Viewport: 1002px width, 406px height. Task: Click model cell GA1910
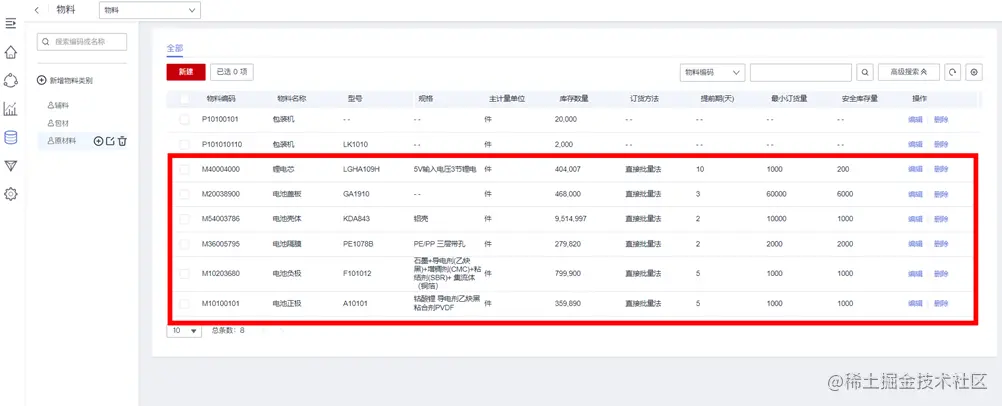[356, 194]
